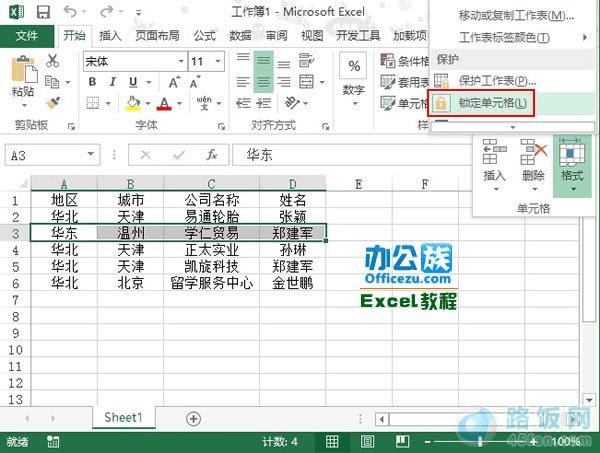600x453 pixels.
Task: Click the 格式 (Format) cells button
Action: point(572,165)
